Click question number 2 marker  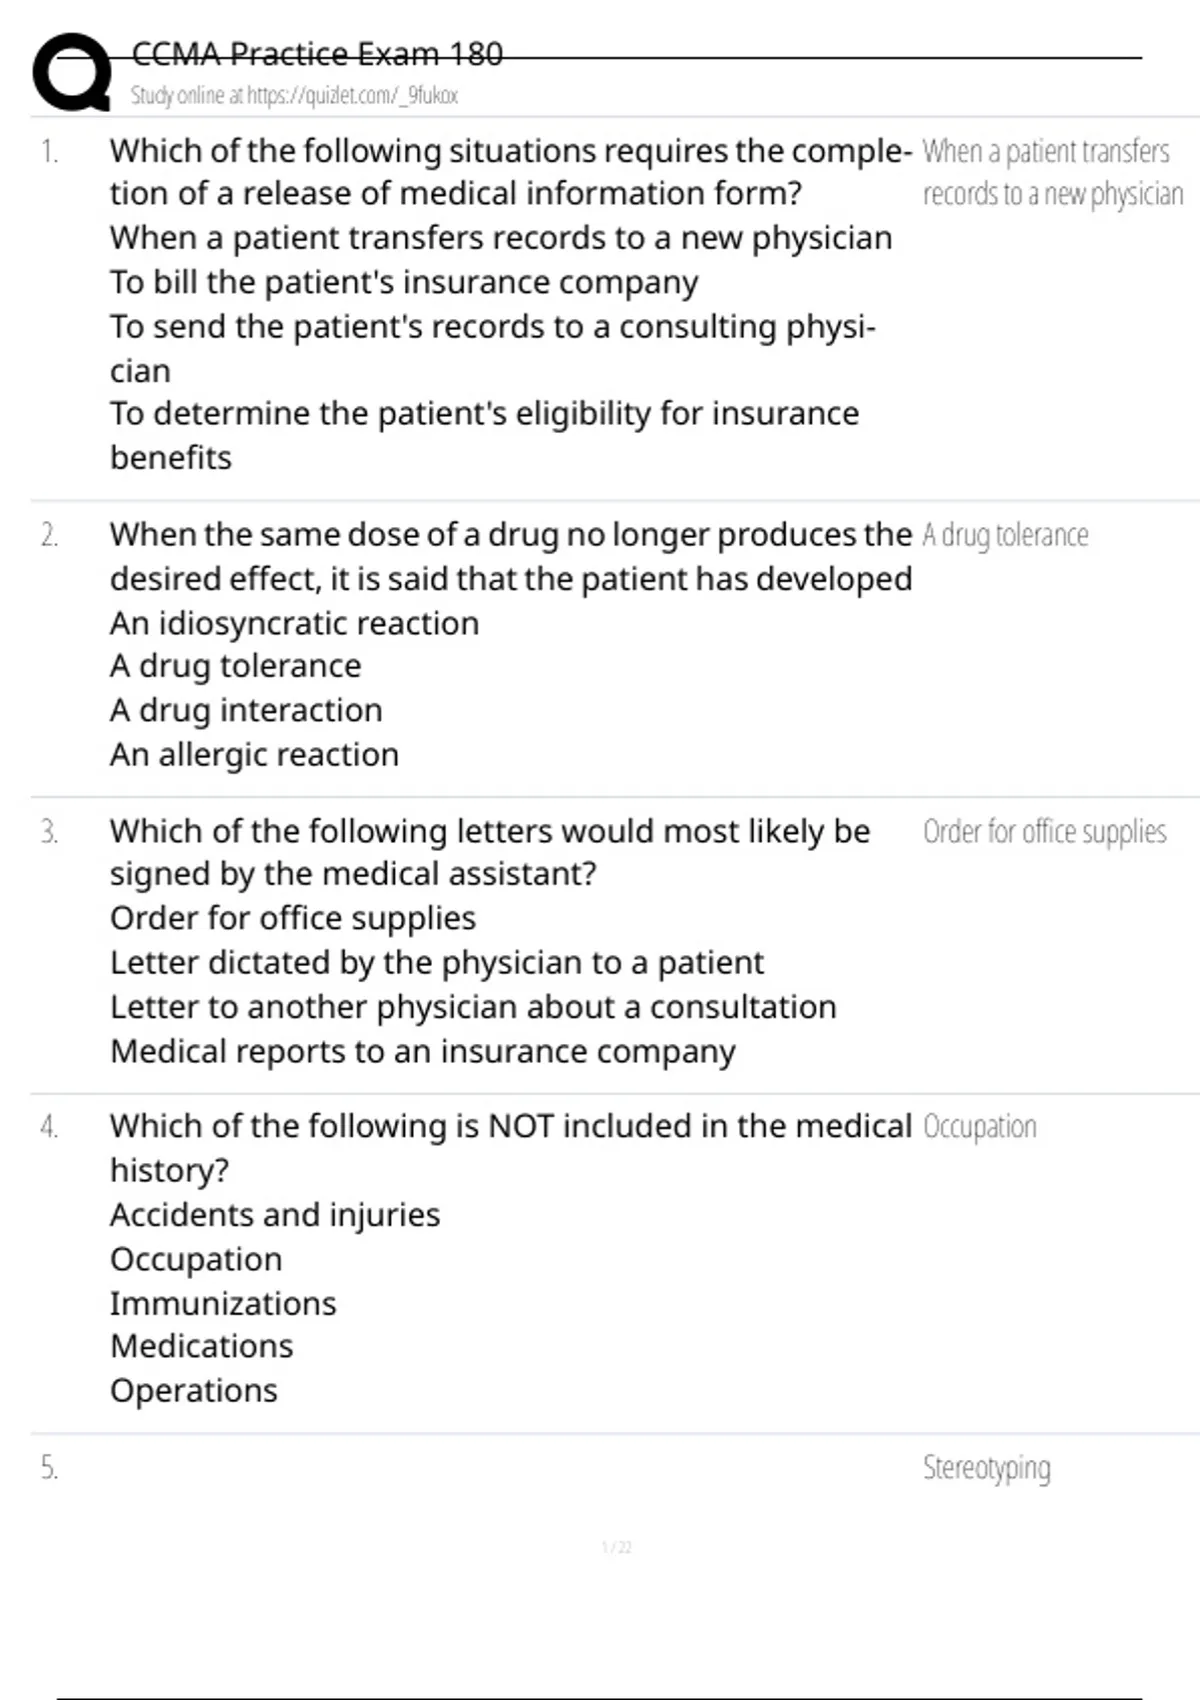point(49,536)
